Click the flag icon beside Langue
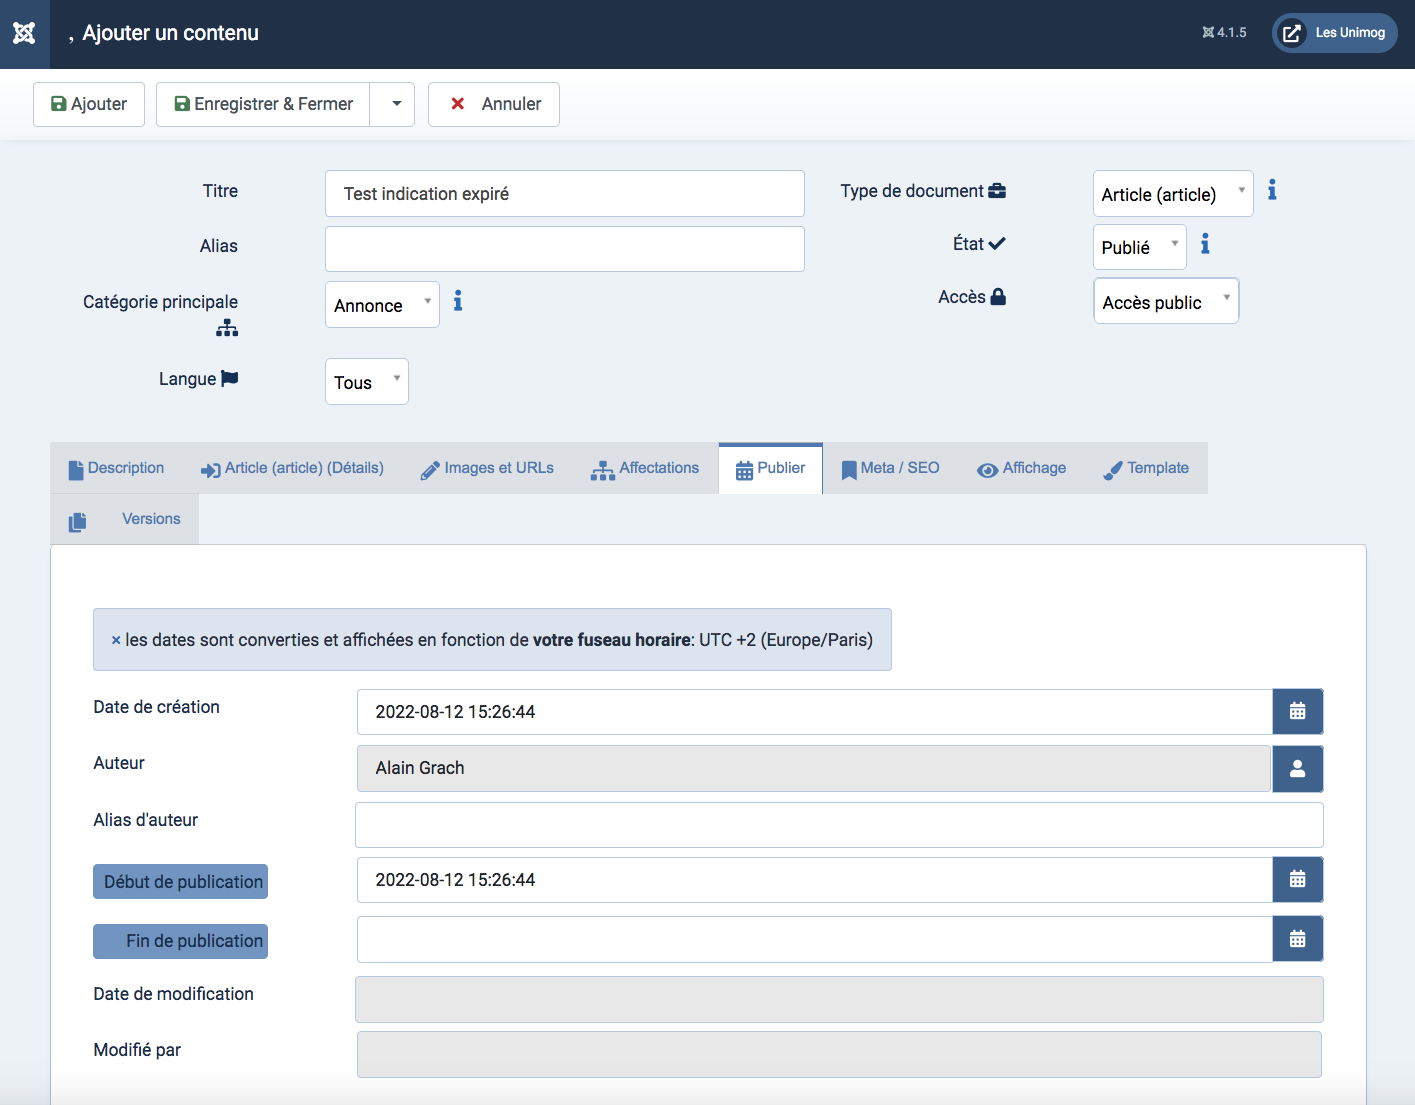This screenshot has height=1105, width=1415. click(230, 378)
